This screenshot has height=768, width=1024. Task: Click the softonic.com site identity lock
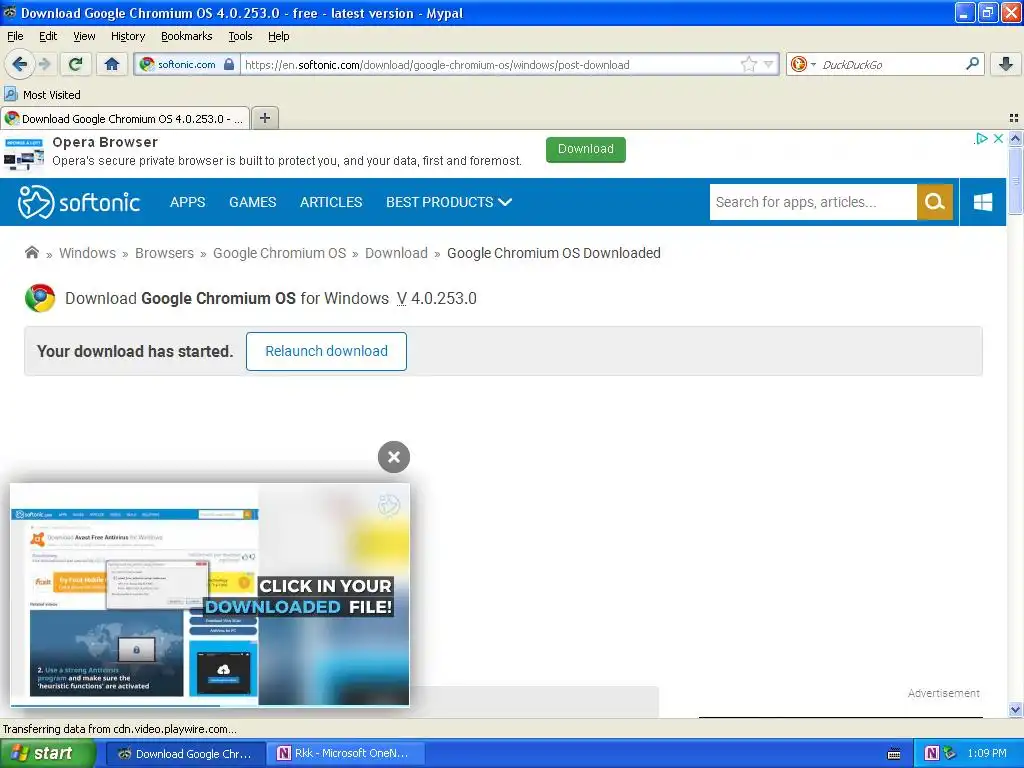tap(187, 64)
